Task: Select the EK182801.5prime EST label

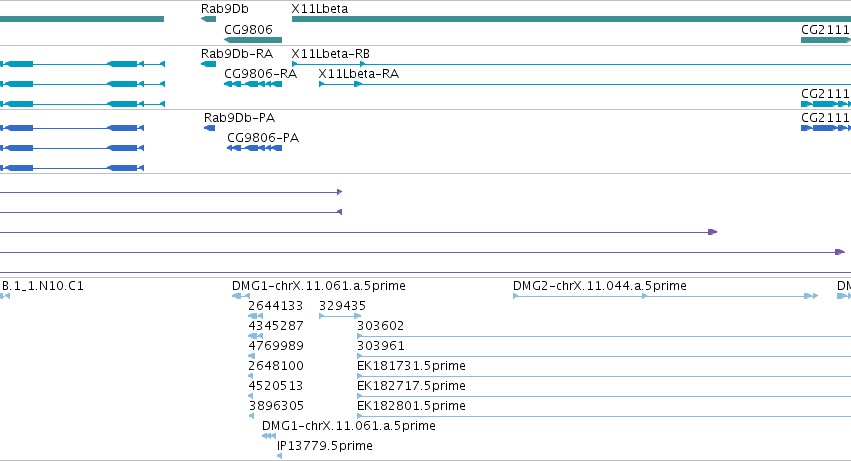Action: tap(411, 406)
